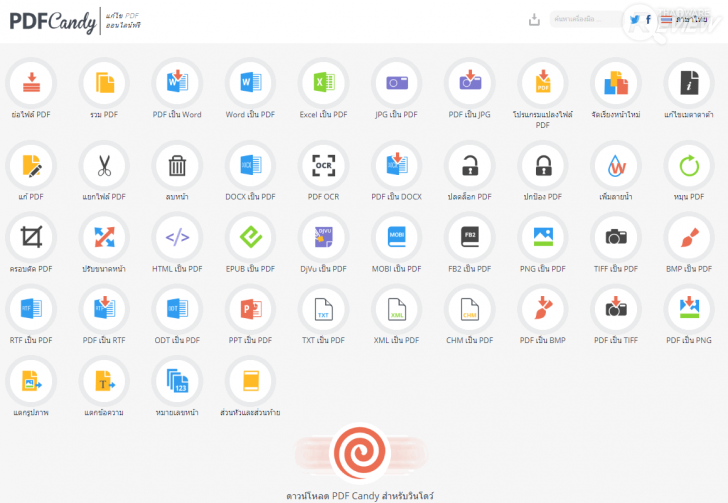Click the PDF Candy spiral download badge
728x503 pixels.
pyautogui.click(x=360, y=453)
